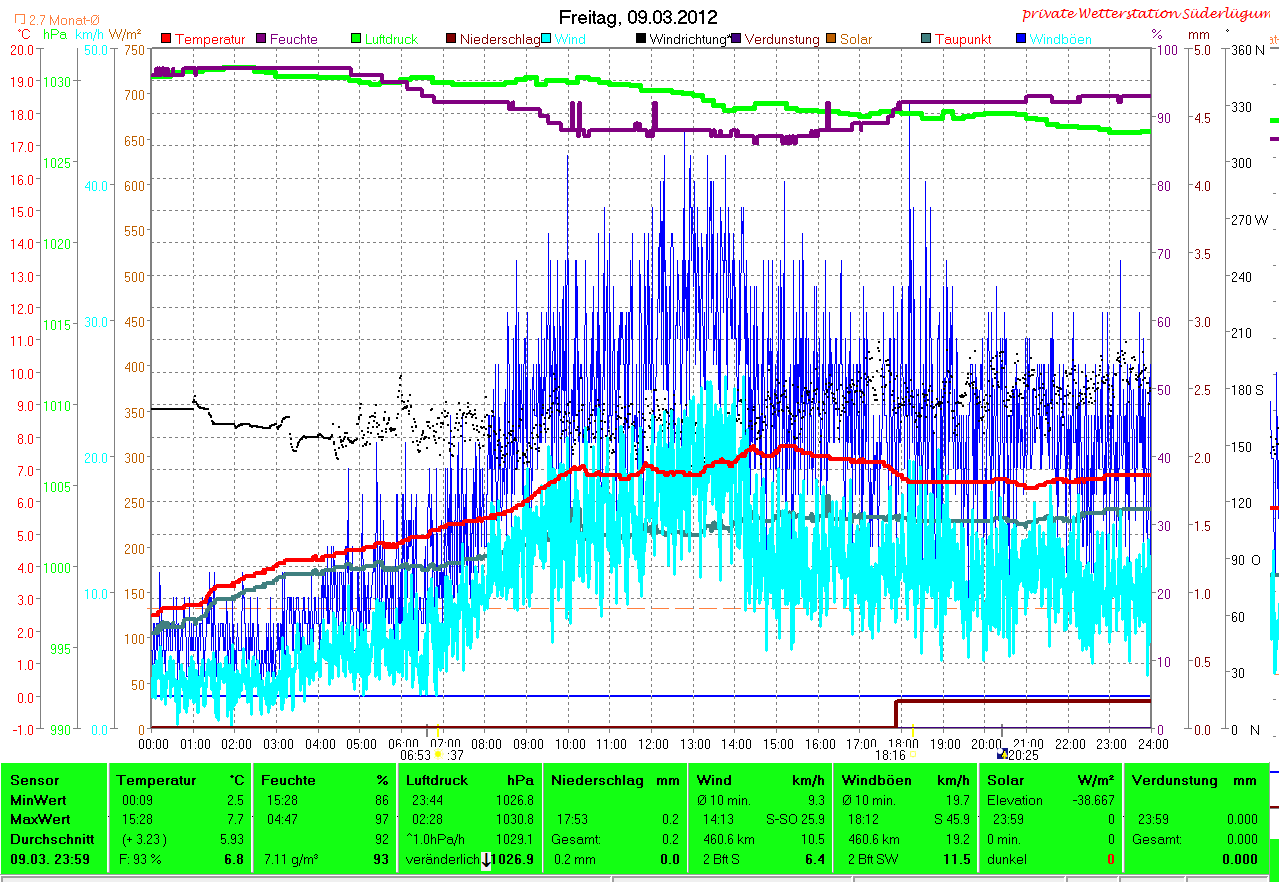
Task: Click the red Temperatur legend square
Action: pyautogui.click(x=166, y=39)
